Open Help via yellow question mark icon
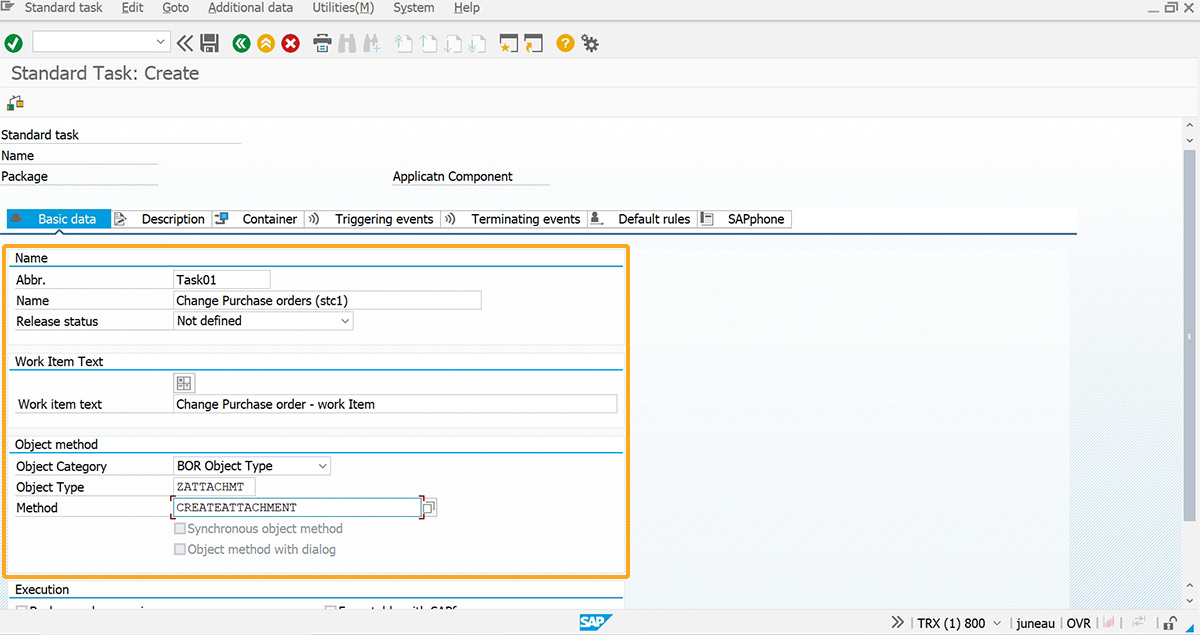 coord(565,43)
